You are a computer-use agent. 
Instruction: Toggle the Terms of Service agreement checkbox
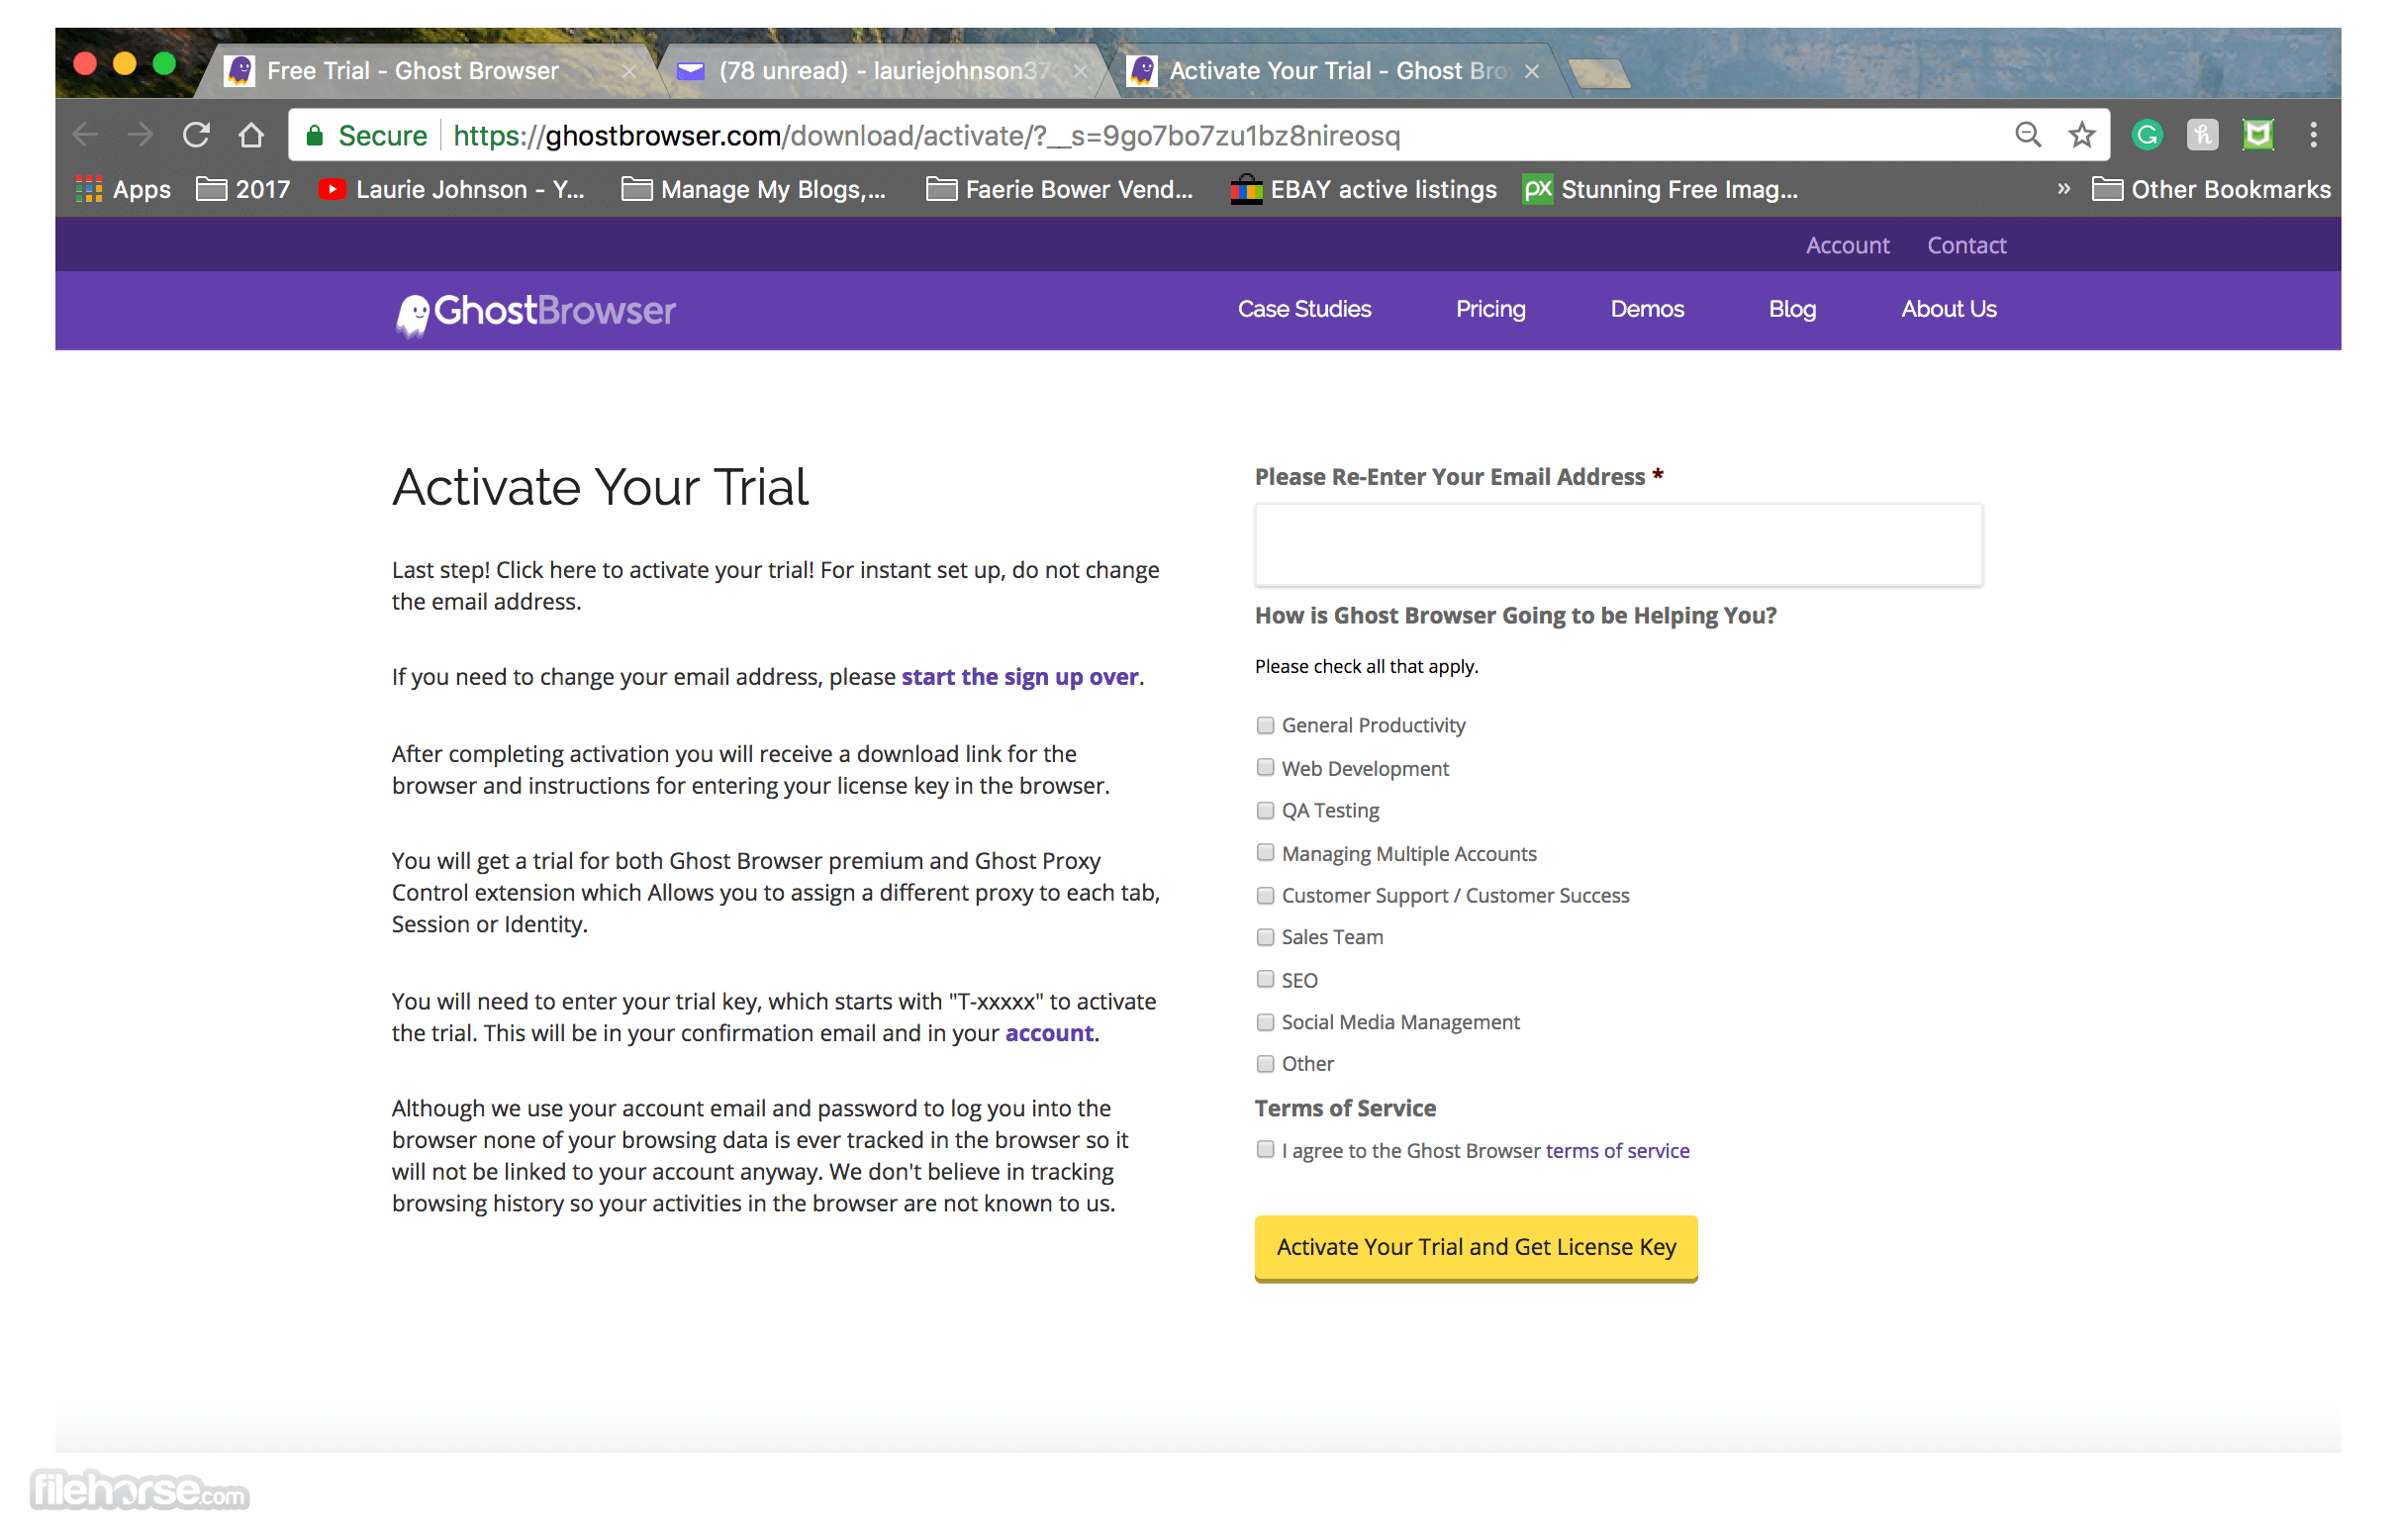pyautogui.click(x=1265, y=1148)
